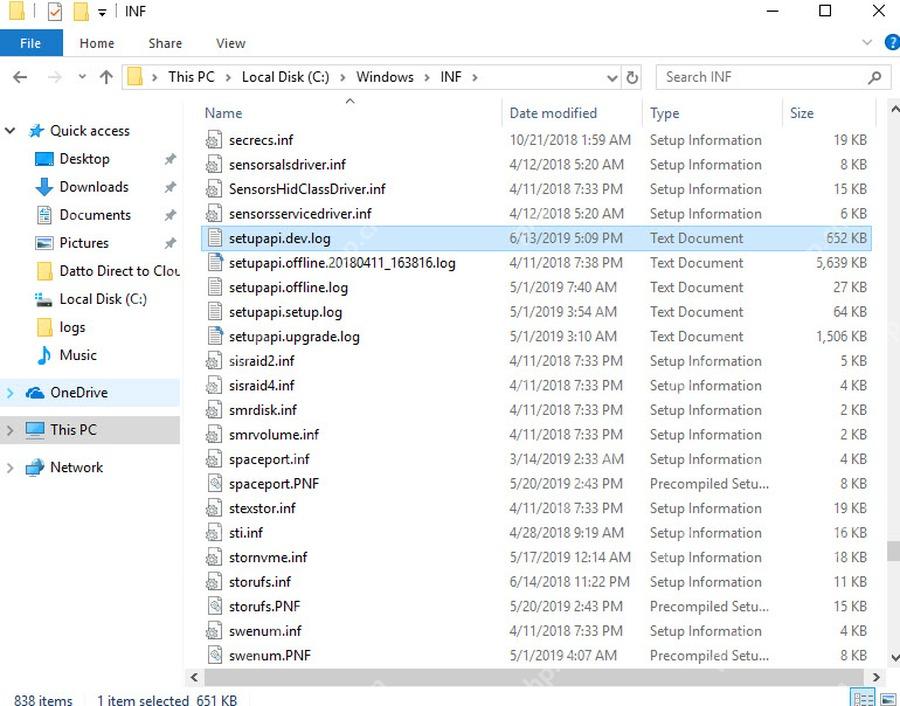
Task: Switch to Details view button in status bar
Action: pyautogui.click(x=863, y=699)
